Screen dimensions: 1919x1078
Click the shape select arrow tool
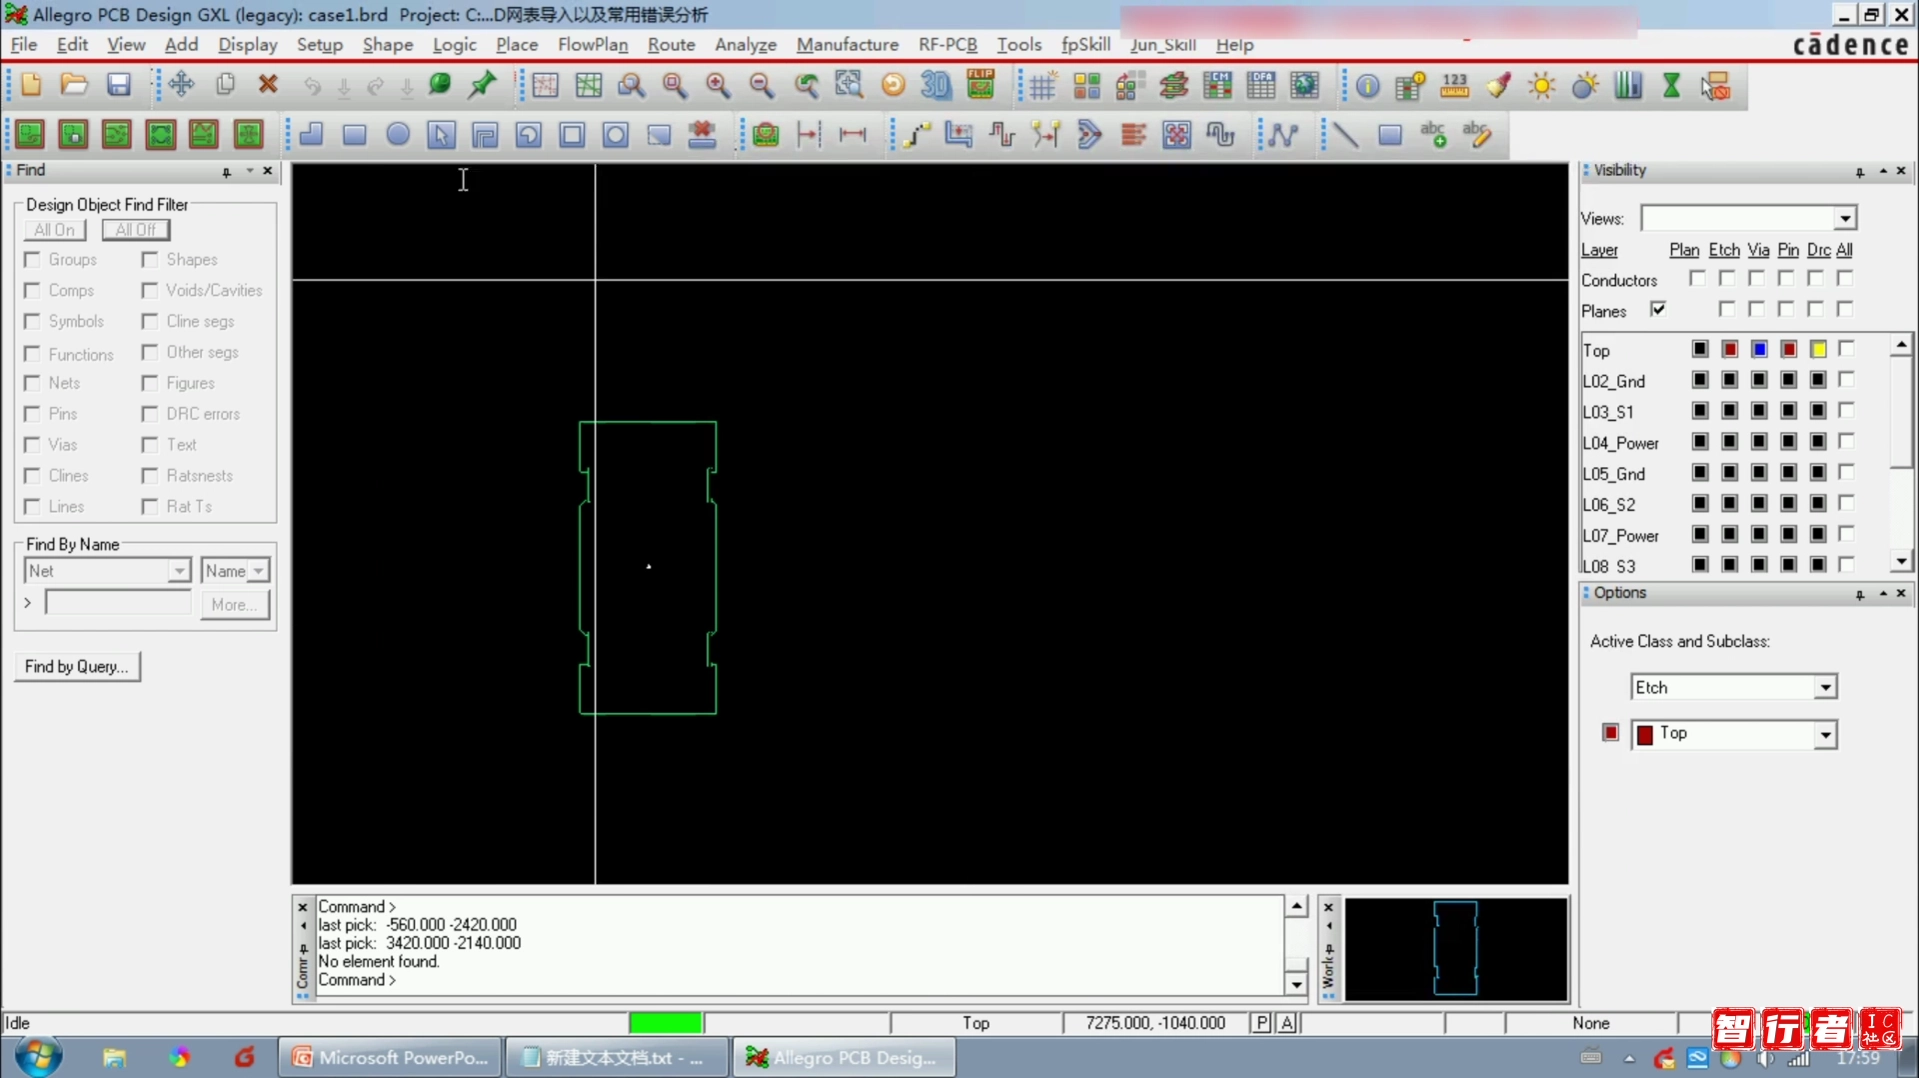tap(441, 135)
